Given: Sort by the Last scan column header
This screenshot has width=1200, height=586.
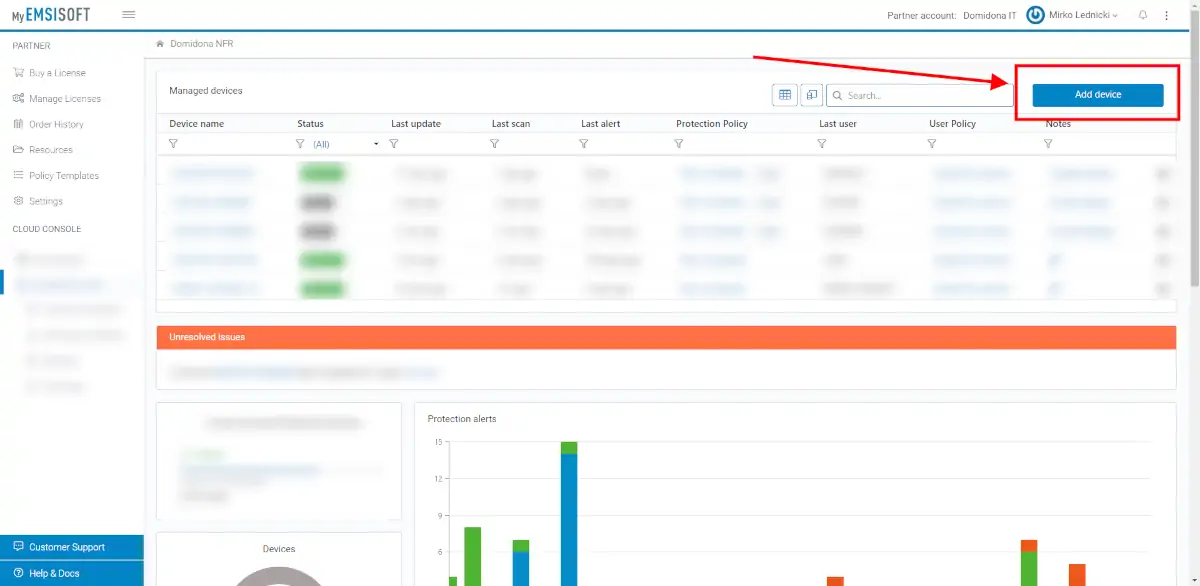Looking at the screenshot, I should coord(511,124).
